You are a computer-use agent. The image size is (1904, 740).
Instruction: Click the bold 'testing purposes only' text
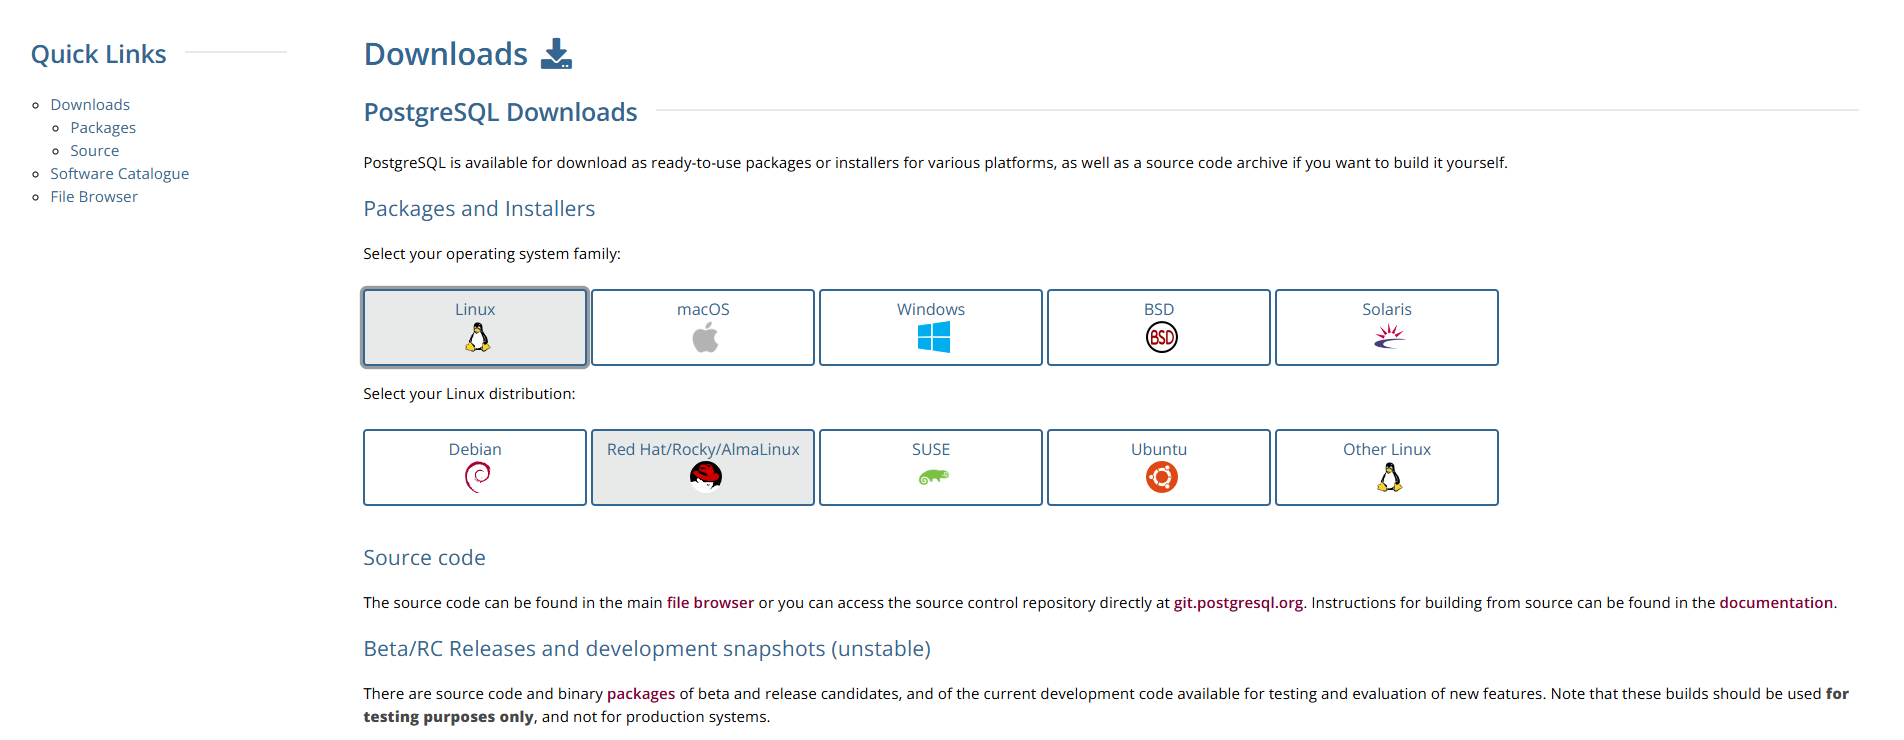pyautogui.click(x=448, y=716)
